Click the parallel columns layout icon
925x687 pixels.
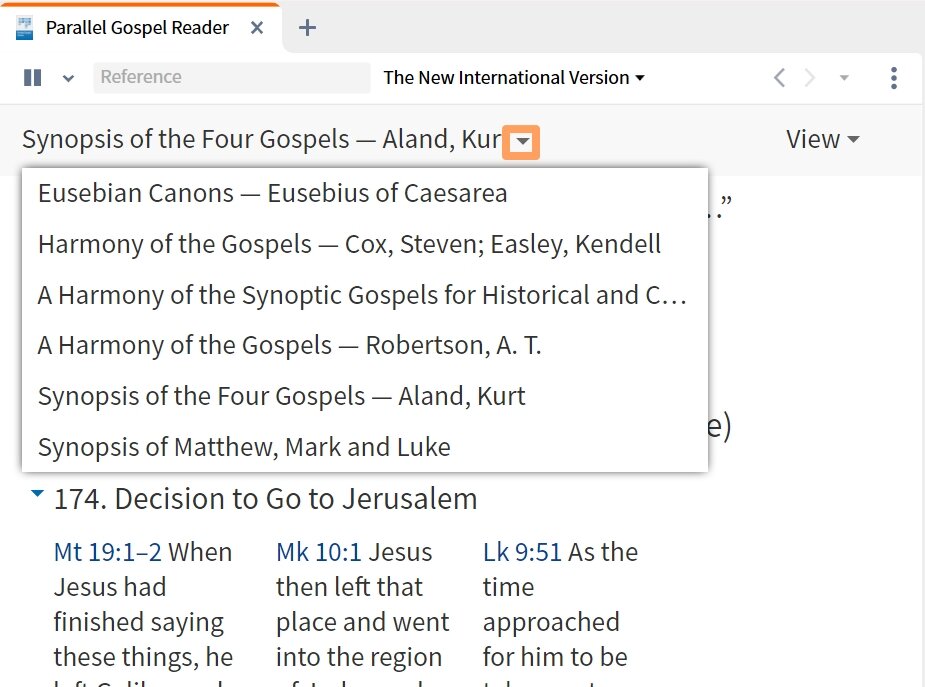pos(32,78)
